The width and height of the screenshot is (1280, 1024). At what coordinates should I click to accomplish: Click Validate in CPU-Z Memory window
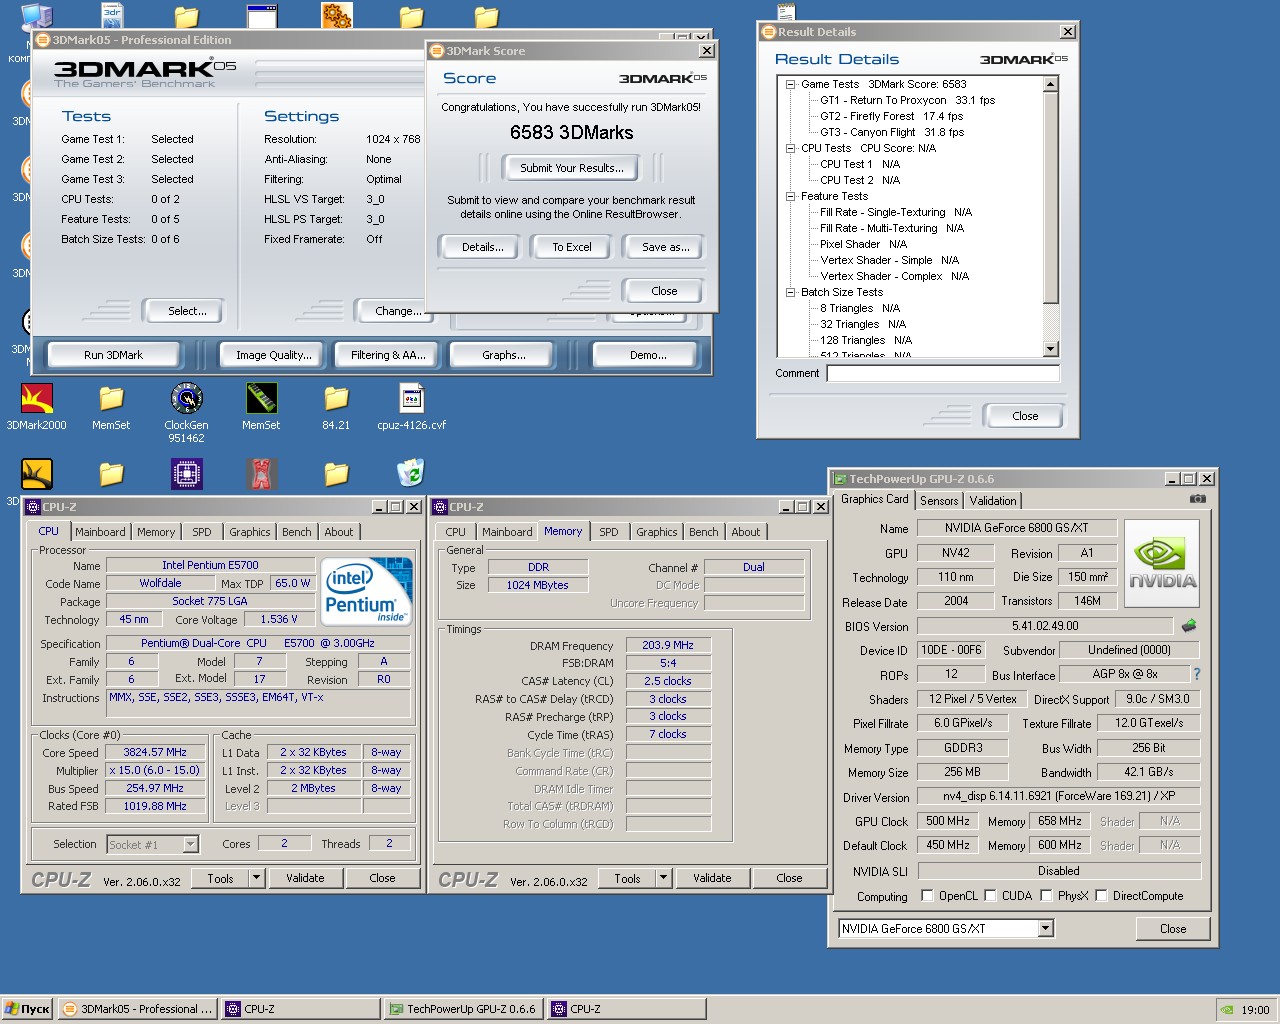click(x=712, y=878)
